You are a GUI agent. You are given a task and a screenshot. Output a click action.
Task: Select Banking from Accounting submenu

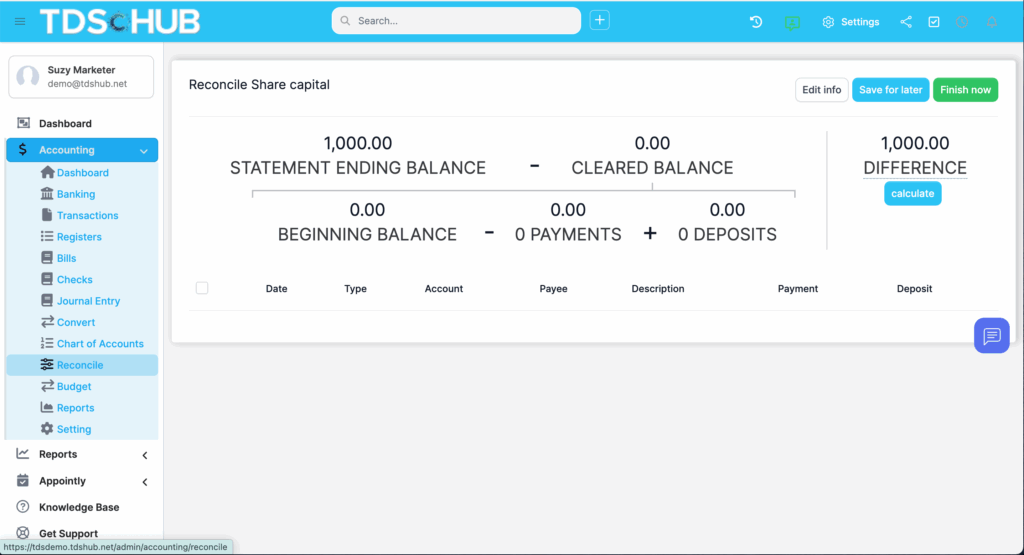click(76, 194)
